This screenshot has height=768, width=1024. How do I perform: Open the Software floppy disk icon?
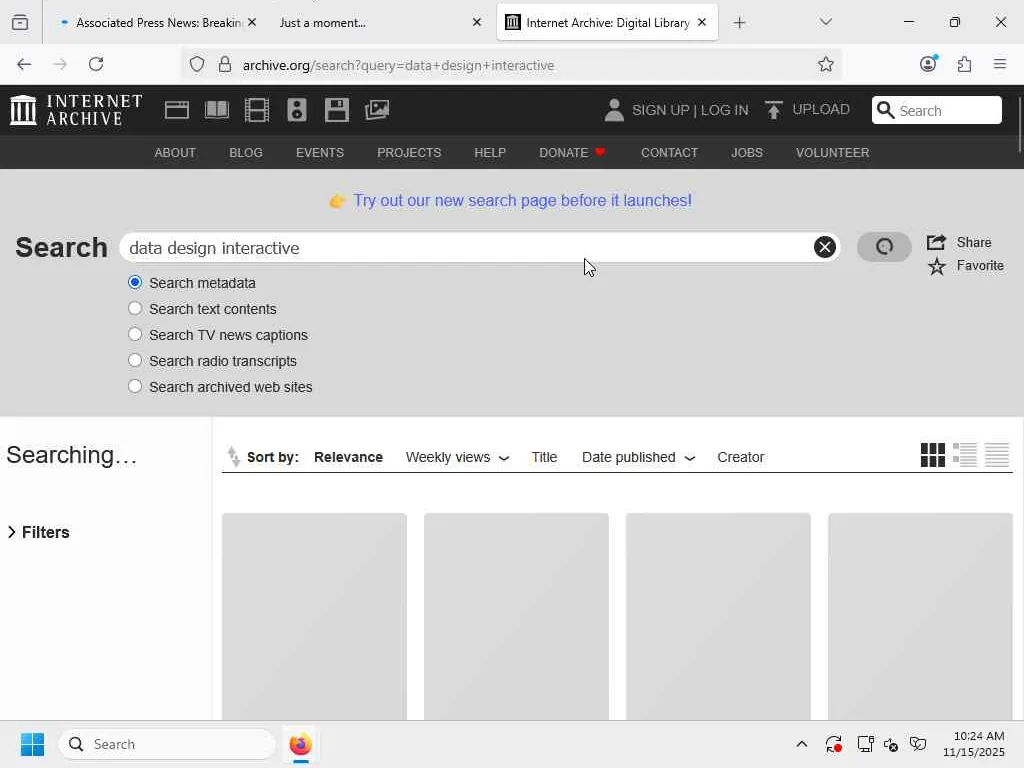337,110
